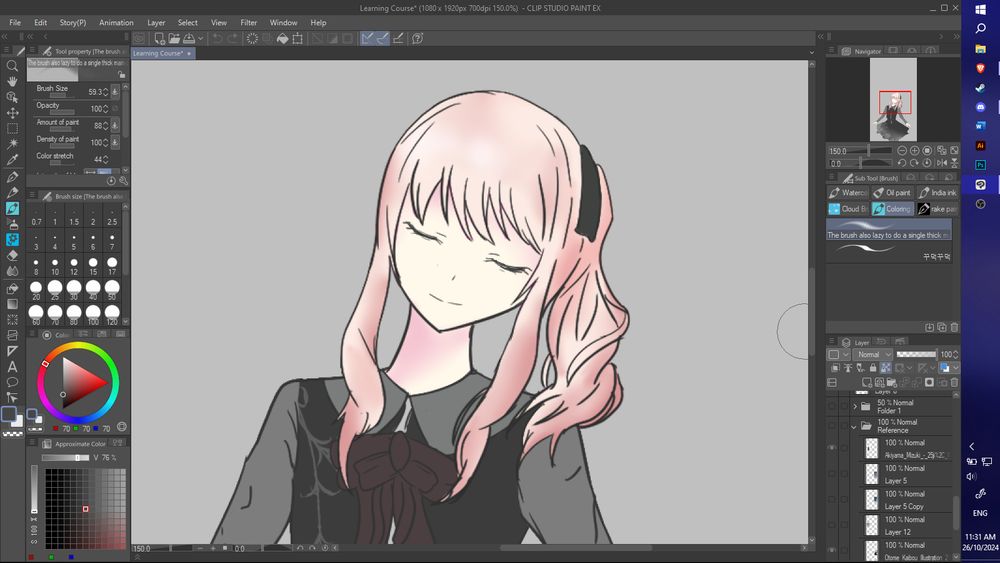
Task: Select the rake paint sub tool group
Action: tap(937, 209)
